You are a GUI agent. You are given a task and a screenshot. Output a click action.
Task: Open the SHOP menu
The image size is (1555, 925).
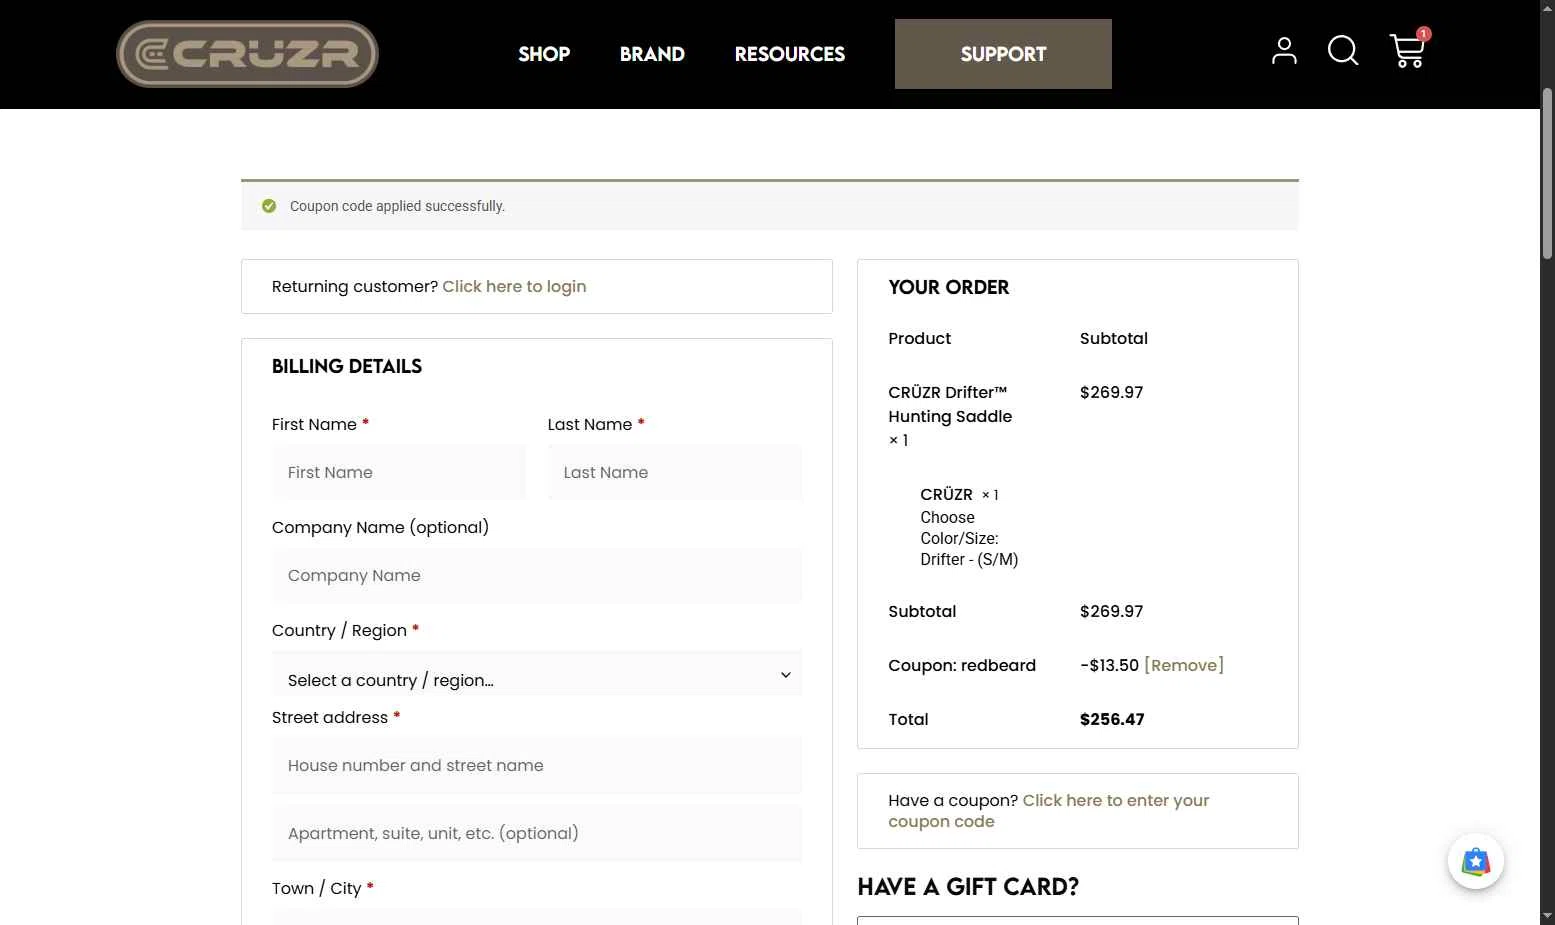tap(544, 54)
